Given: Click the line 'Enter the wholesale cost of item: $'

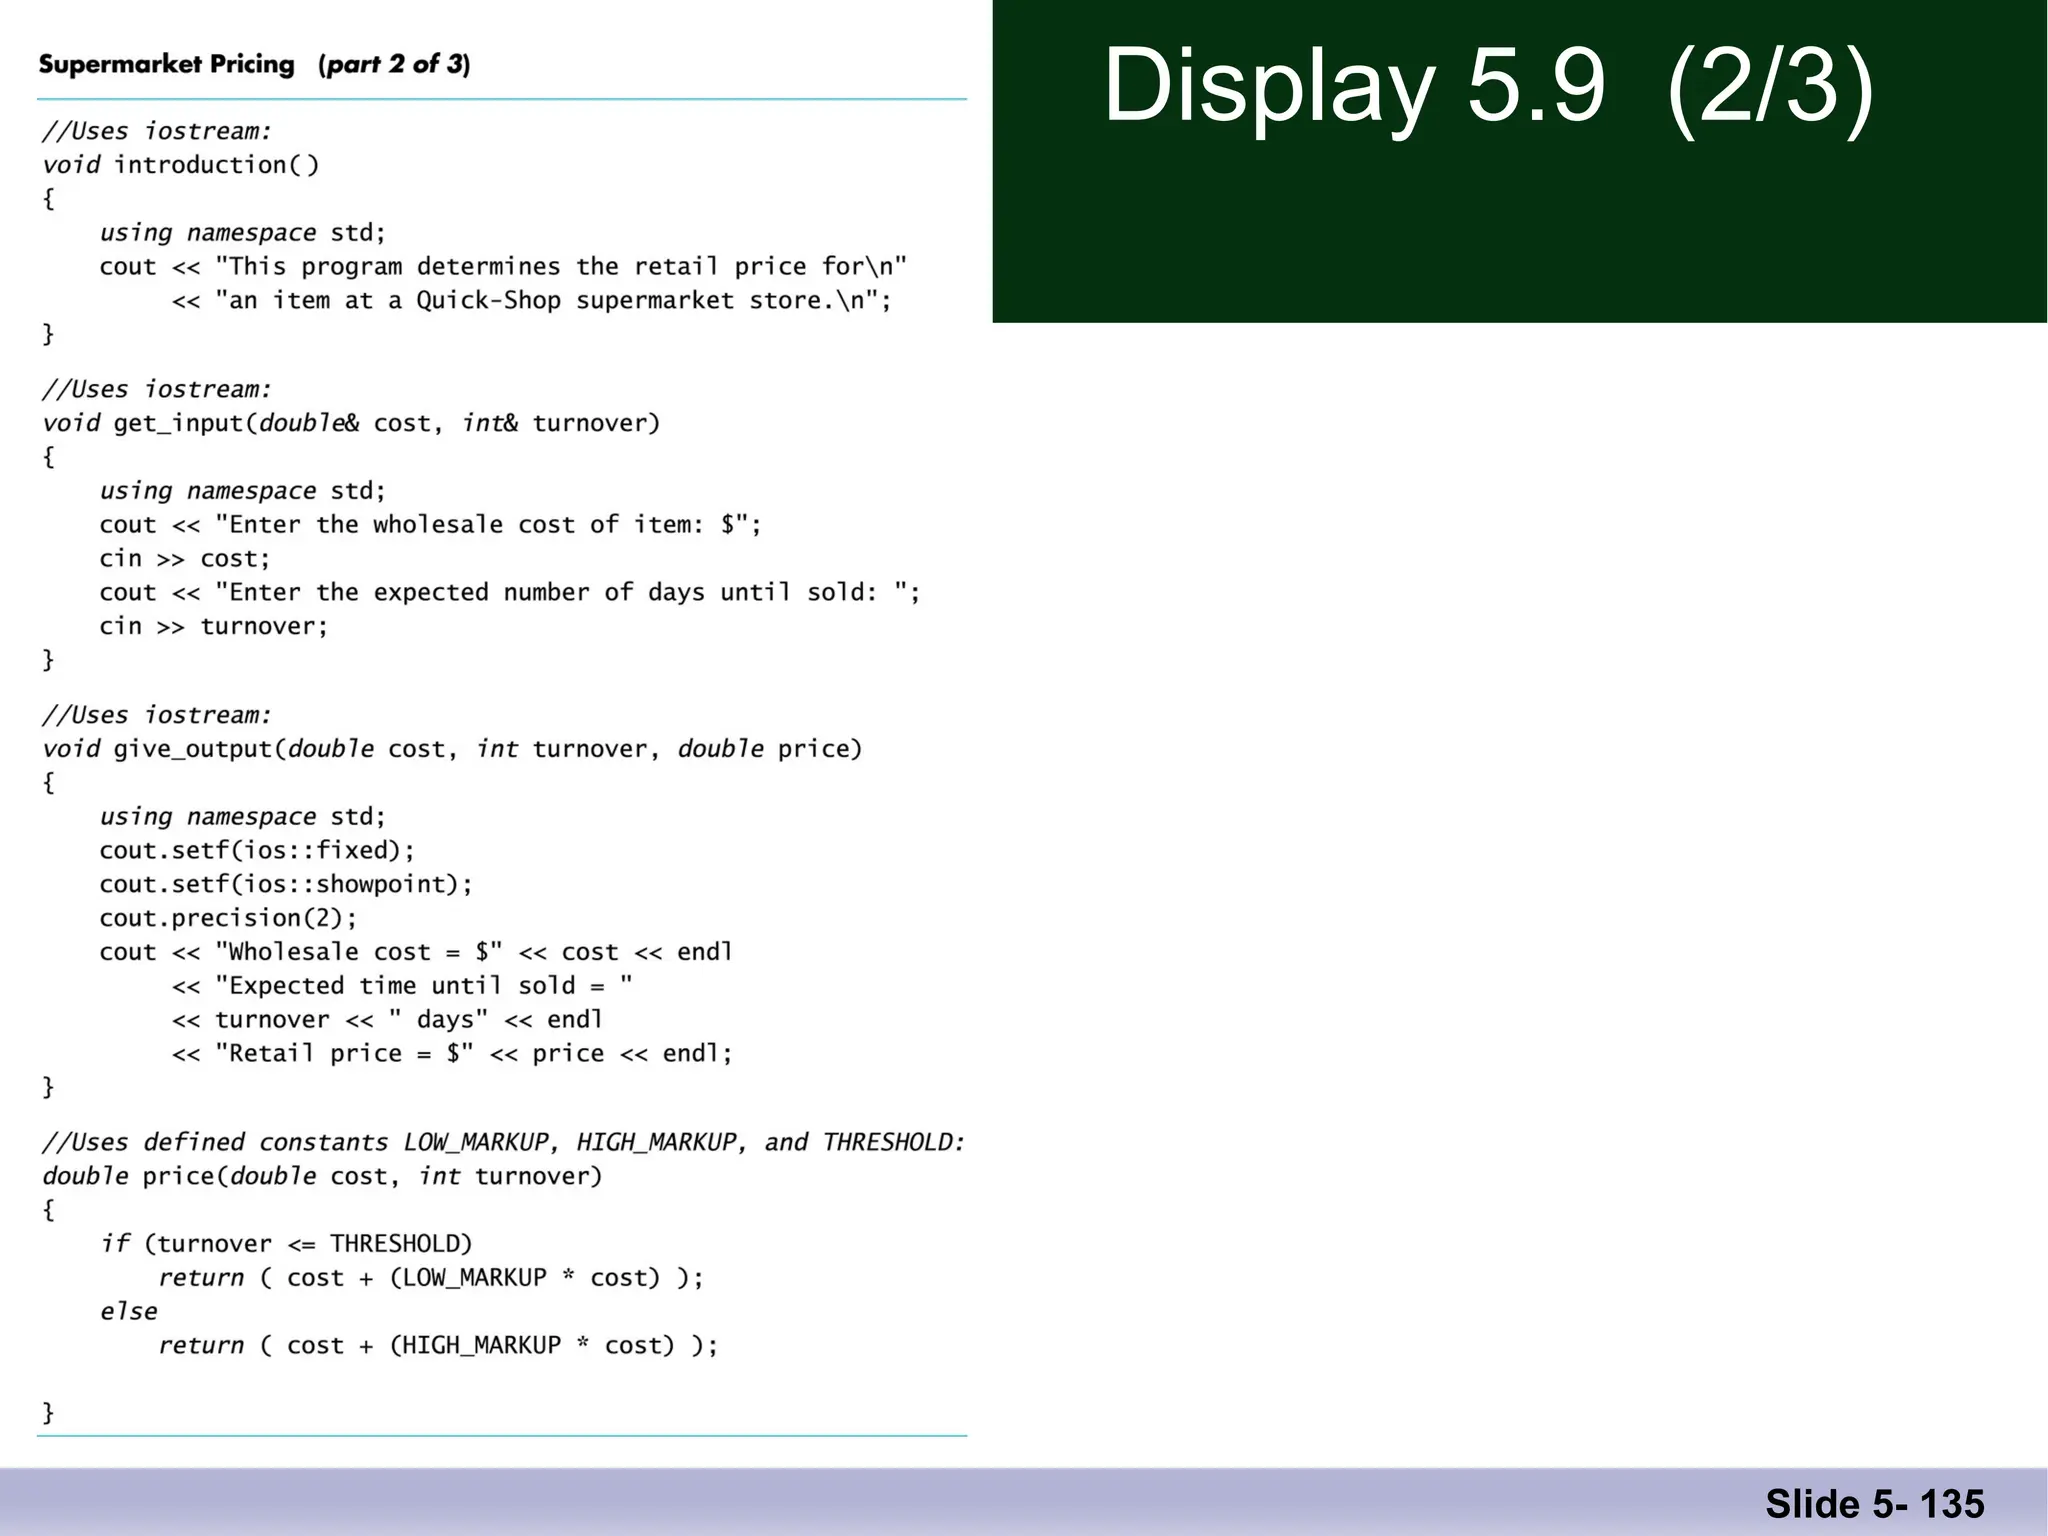Looking at the screenshot, I should 430,525.
